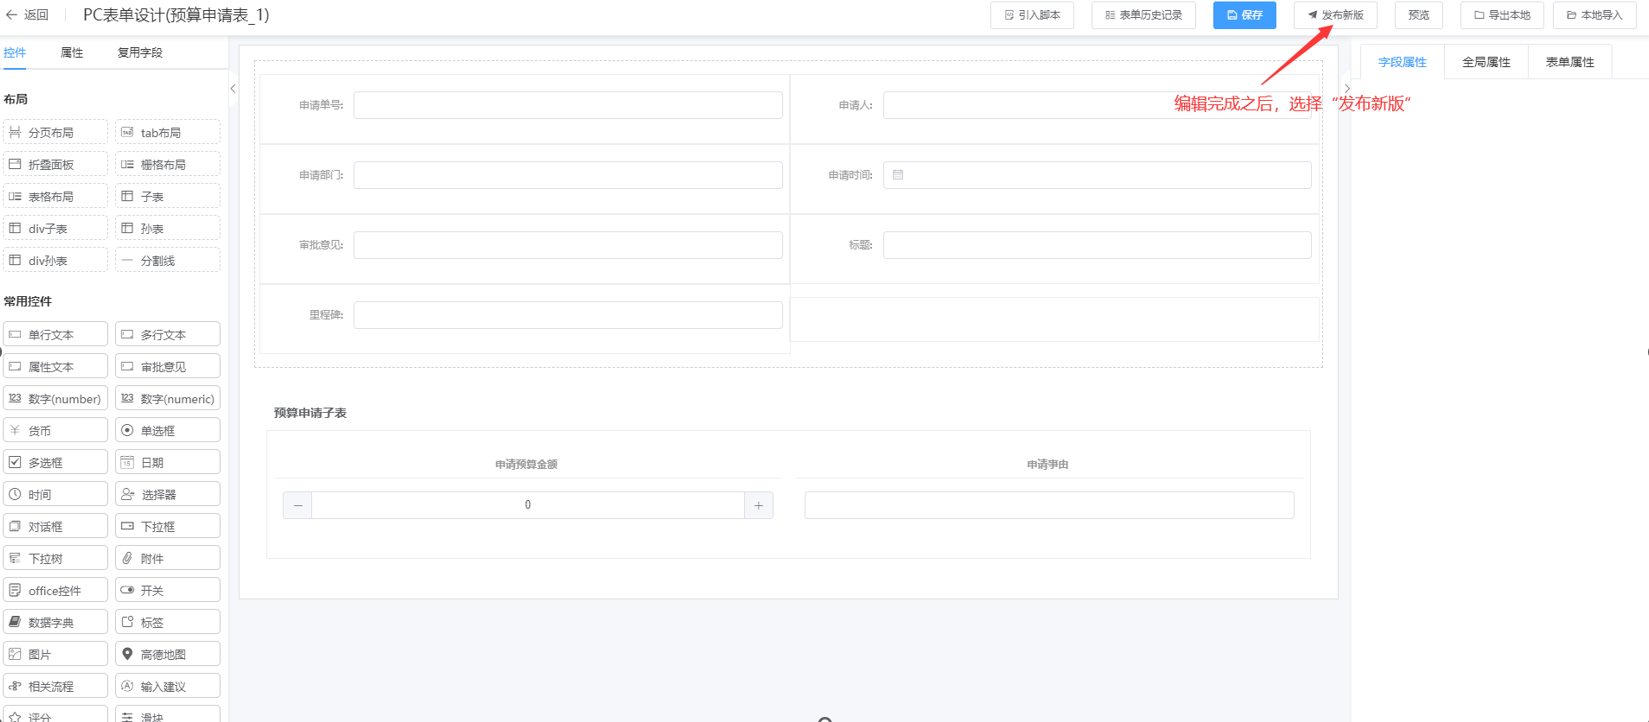Choose the 单选框 radio control
1649x722 pixels.
click(x=168, y=430)
